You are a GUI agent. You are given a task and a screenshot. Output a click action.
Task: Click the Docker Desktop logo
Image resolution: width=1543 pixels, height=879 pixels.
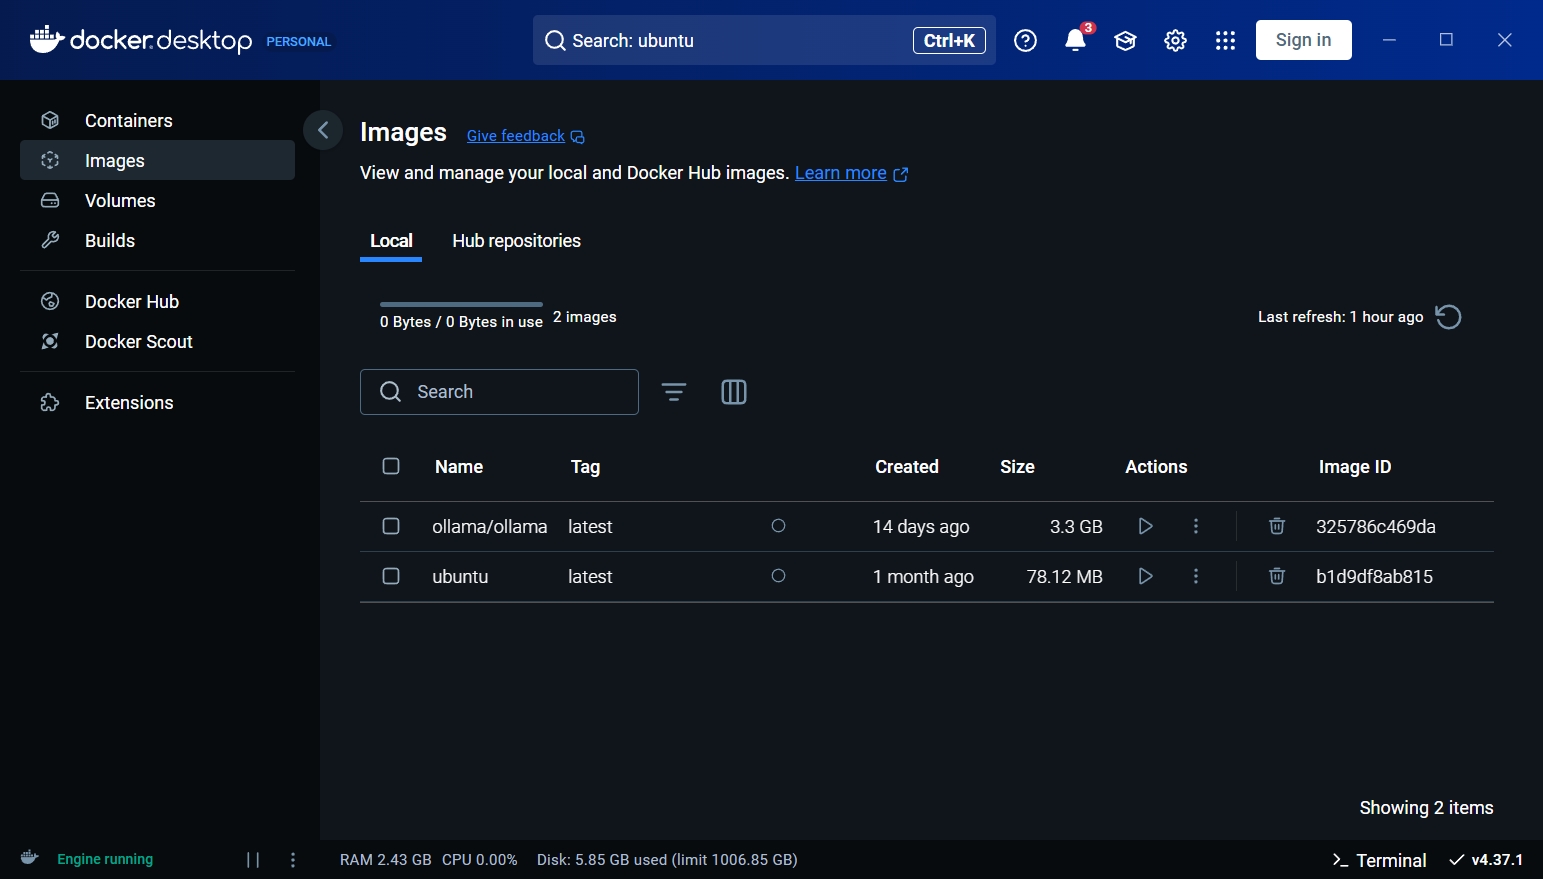click(x=141, y=40)
